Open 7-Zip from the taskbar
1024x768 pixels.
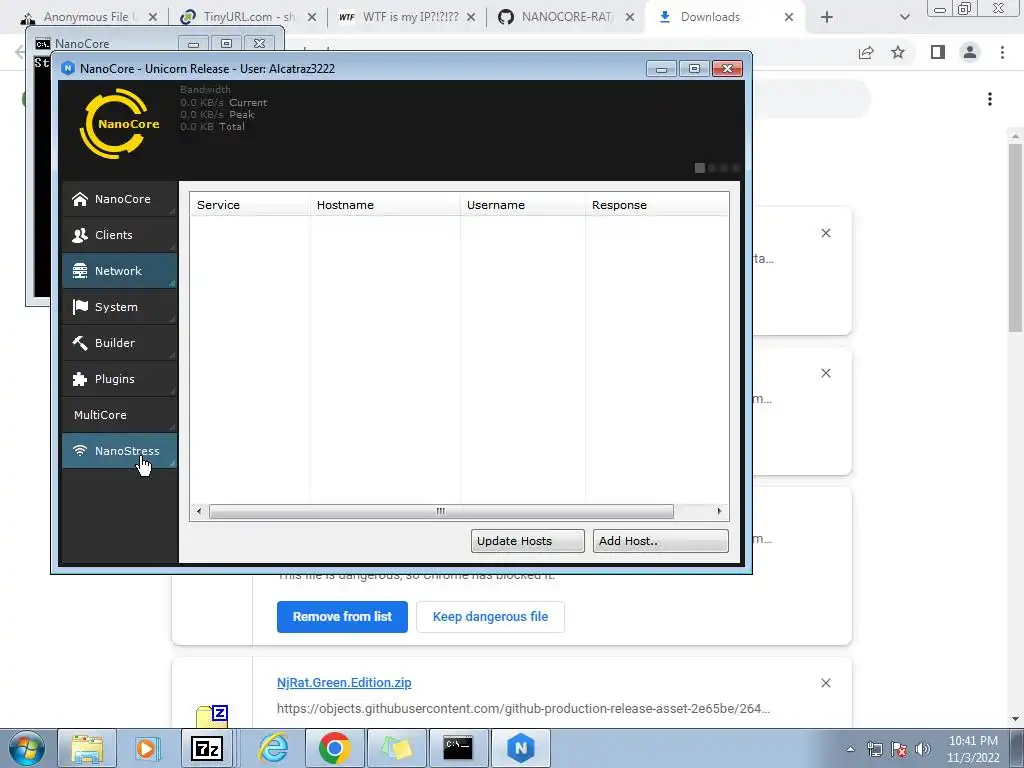207,748
